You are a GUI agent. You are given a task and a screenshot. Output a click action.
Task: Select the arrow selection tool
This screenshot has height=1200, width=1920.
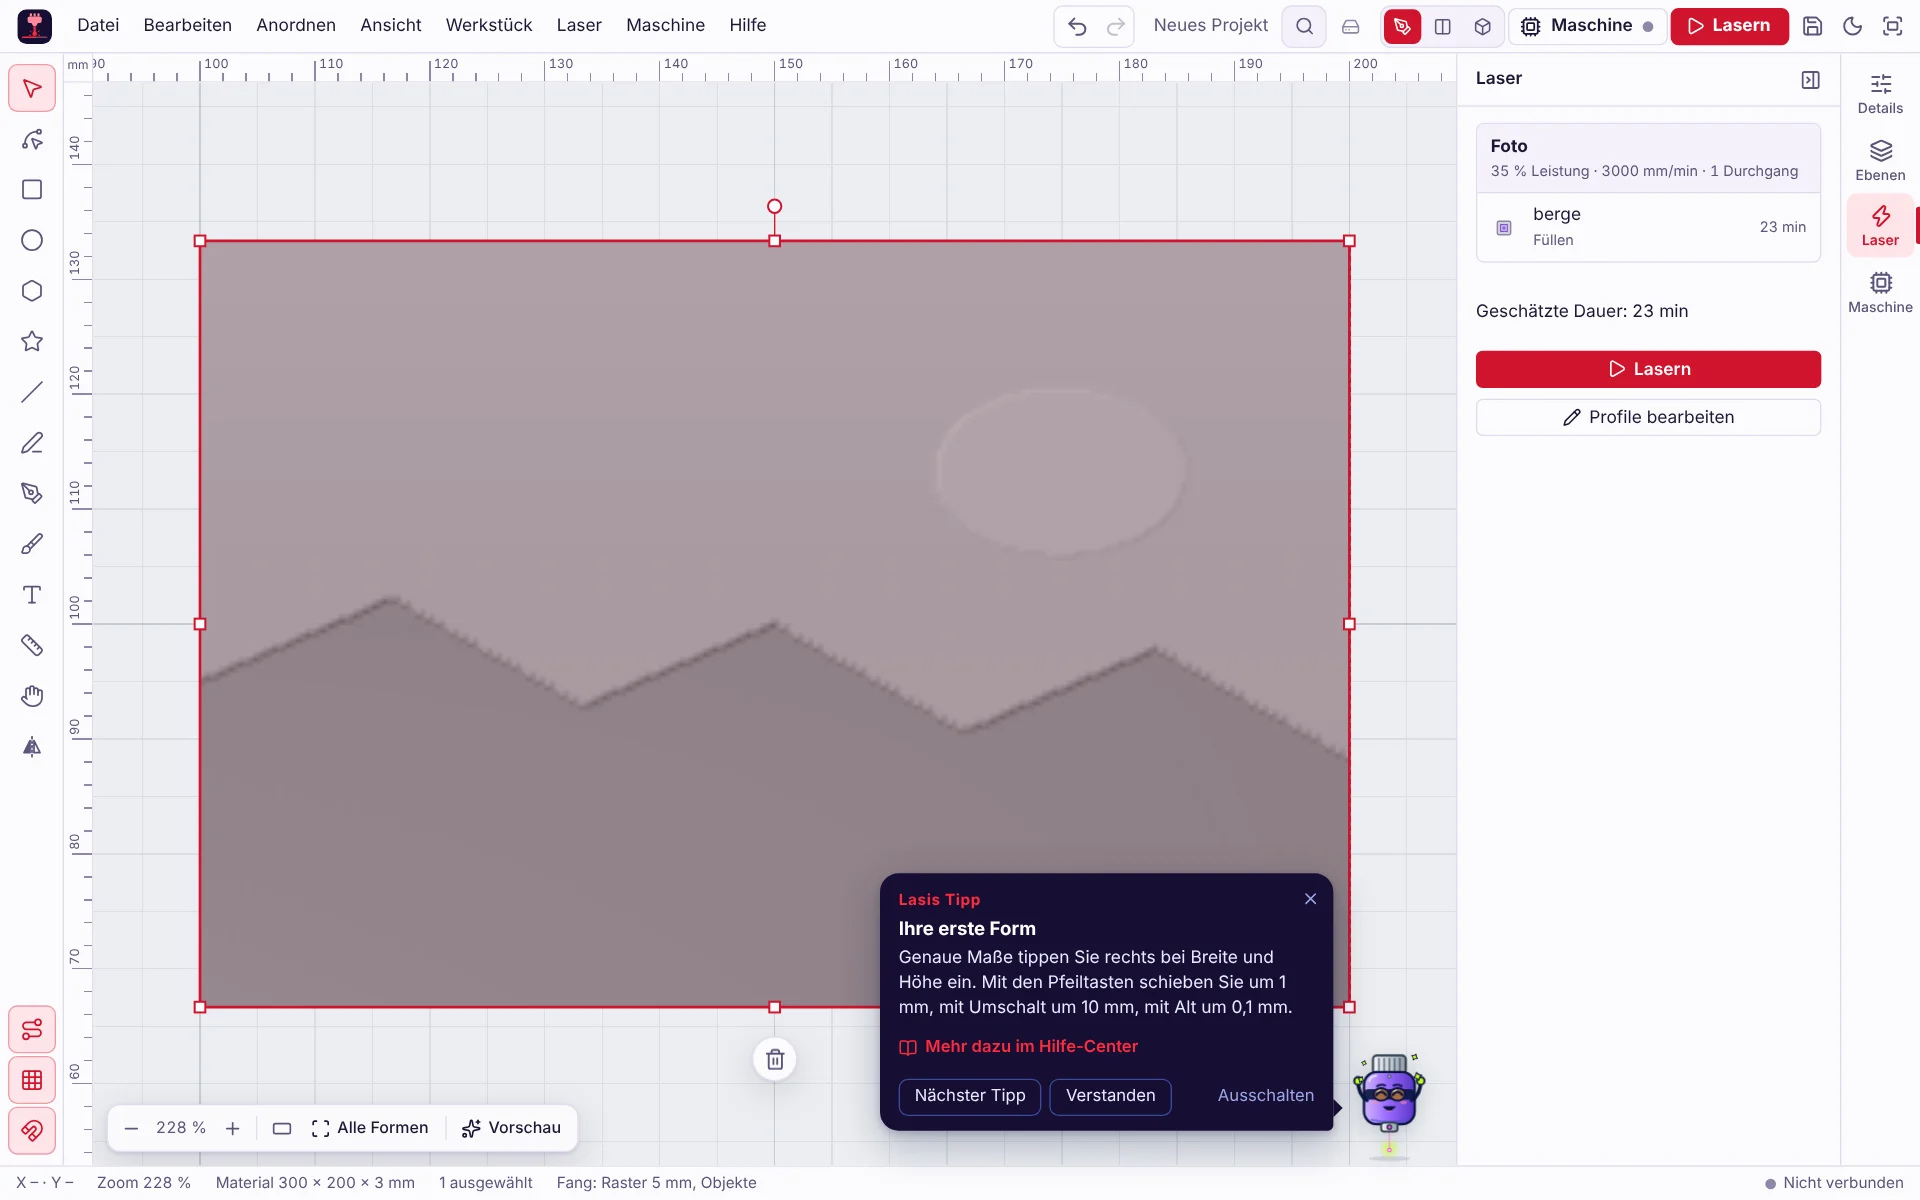[32, 89]
